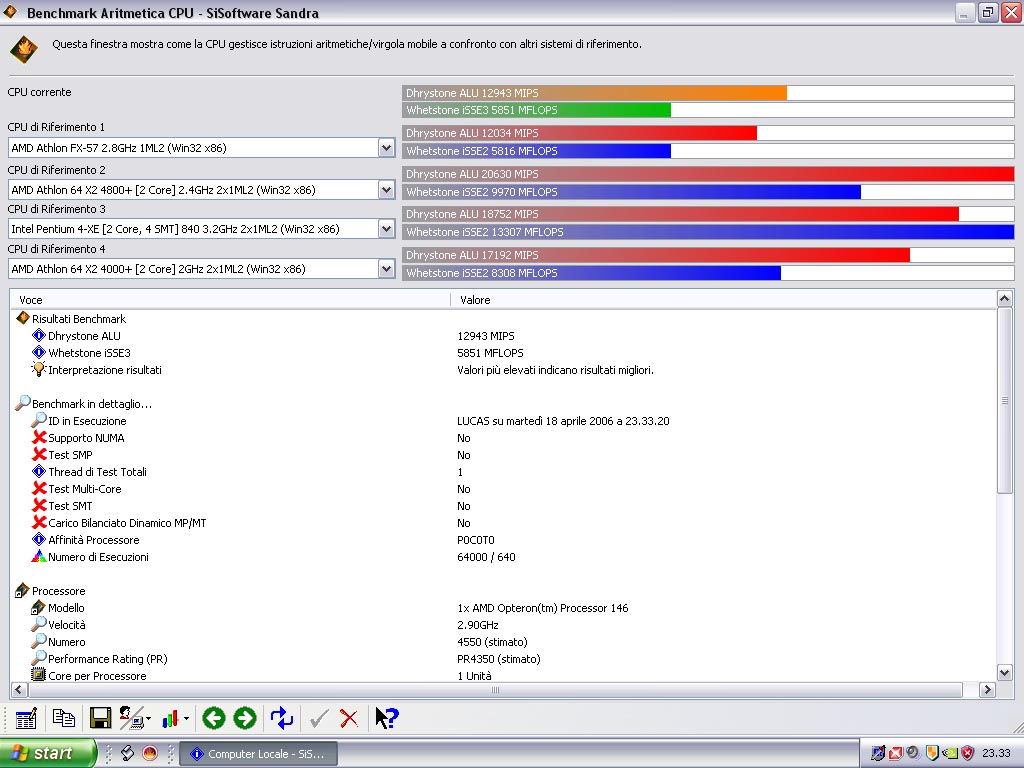Copy results to clipboard from toolbar

[x=63, y=718]
